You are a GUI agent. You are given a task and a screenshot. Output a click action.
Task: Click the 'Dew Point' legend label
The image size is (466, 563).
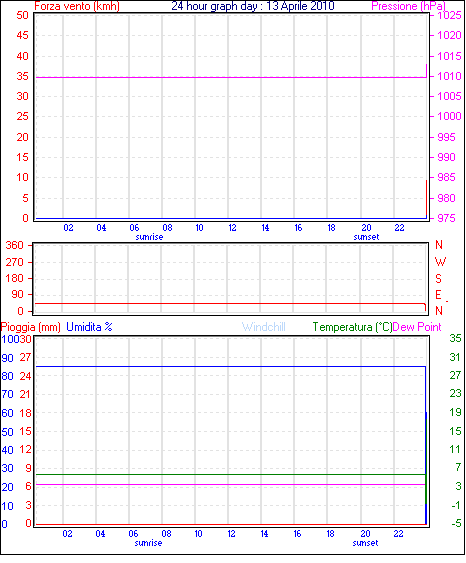tap(417, 327)
